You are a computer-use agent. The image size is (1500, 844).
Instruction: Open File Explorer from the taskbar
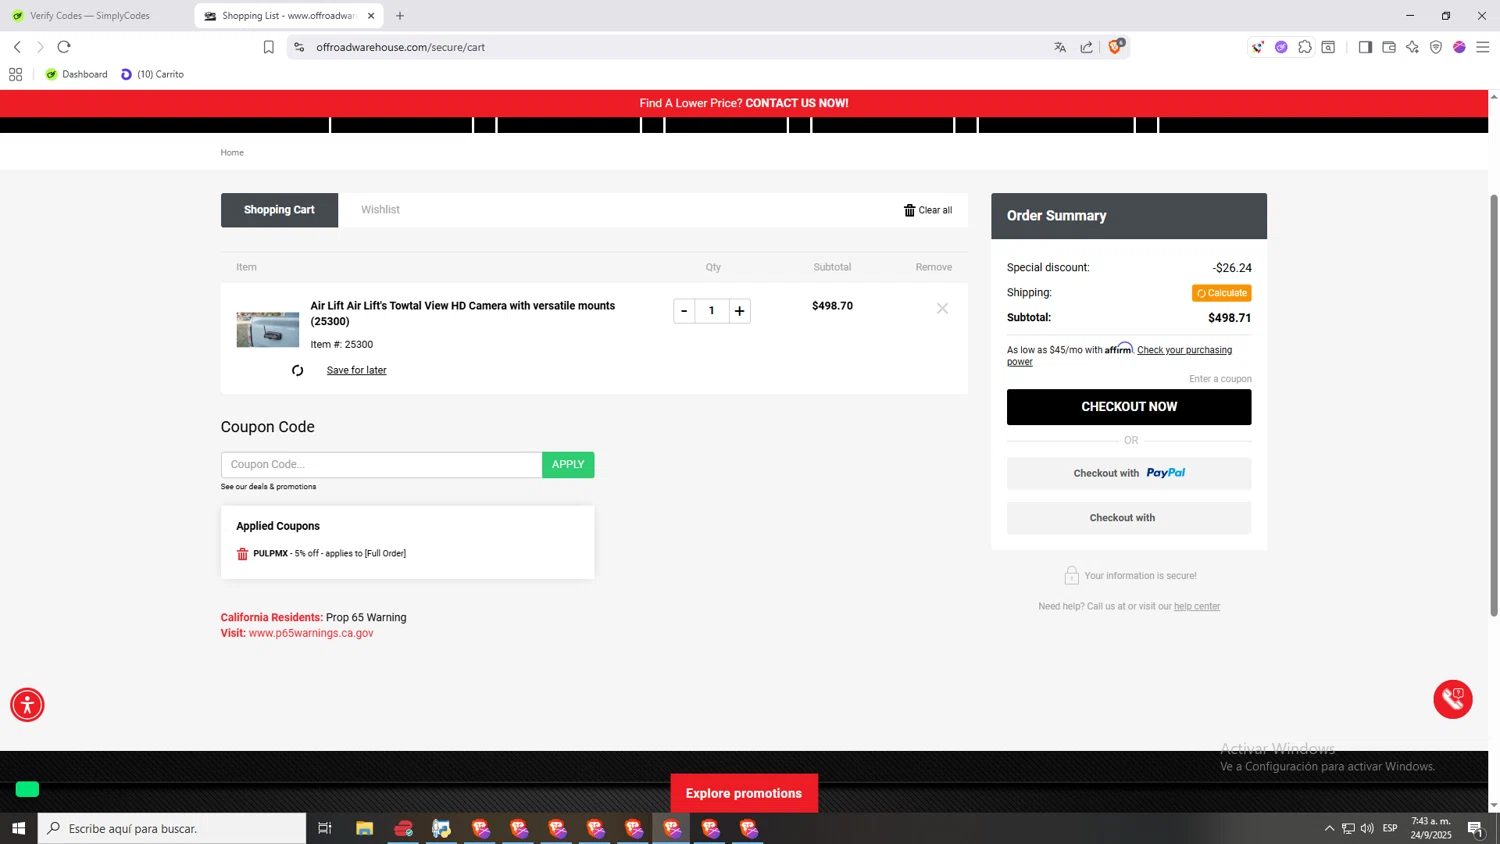point(364,828)
